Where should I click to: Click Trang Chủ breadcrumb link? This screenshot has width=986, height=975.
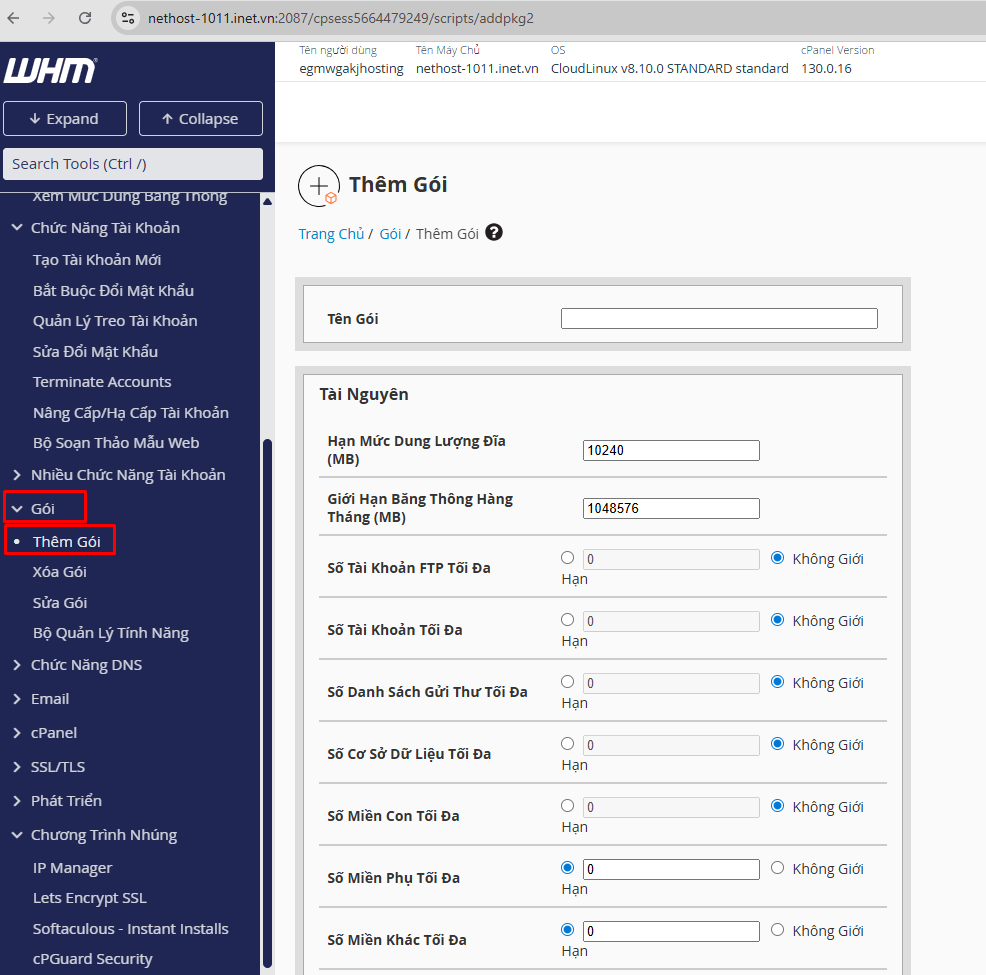coord(331,234)
